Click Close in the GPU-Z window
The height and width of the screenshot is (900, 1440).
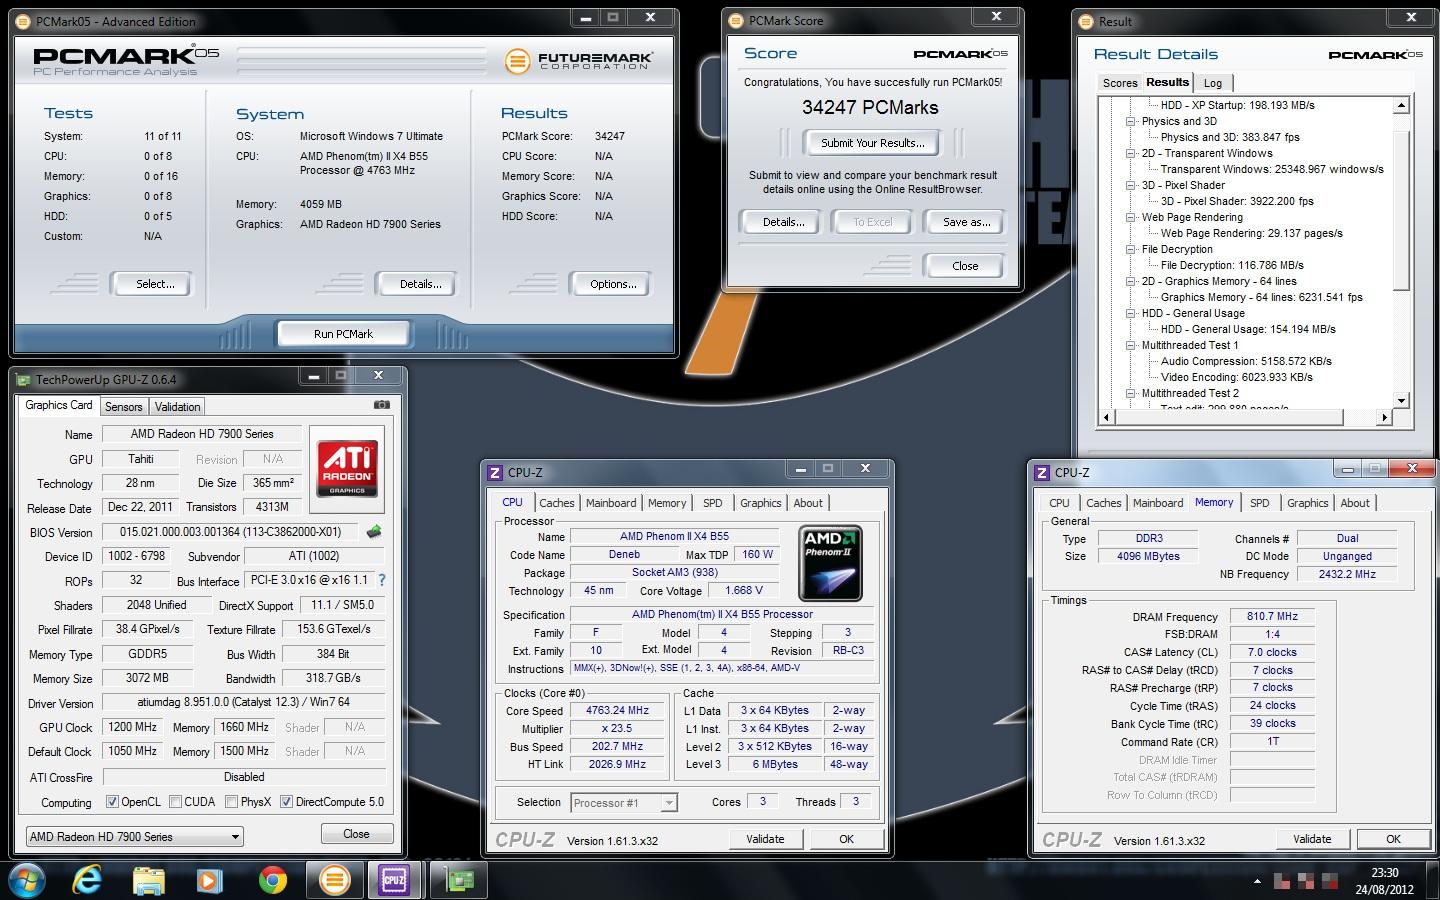point(356,834)
